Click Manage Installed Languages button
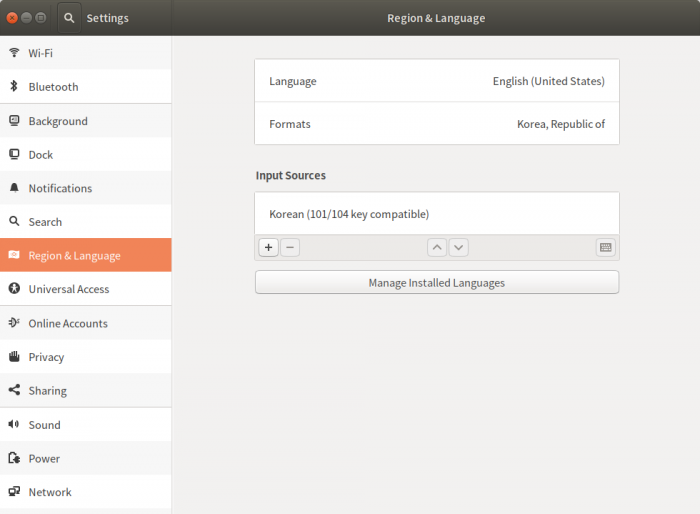Image resolution: width=700 pixels, height=514 pixels. (x=436, y=283)
